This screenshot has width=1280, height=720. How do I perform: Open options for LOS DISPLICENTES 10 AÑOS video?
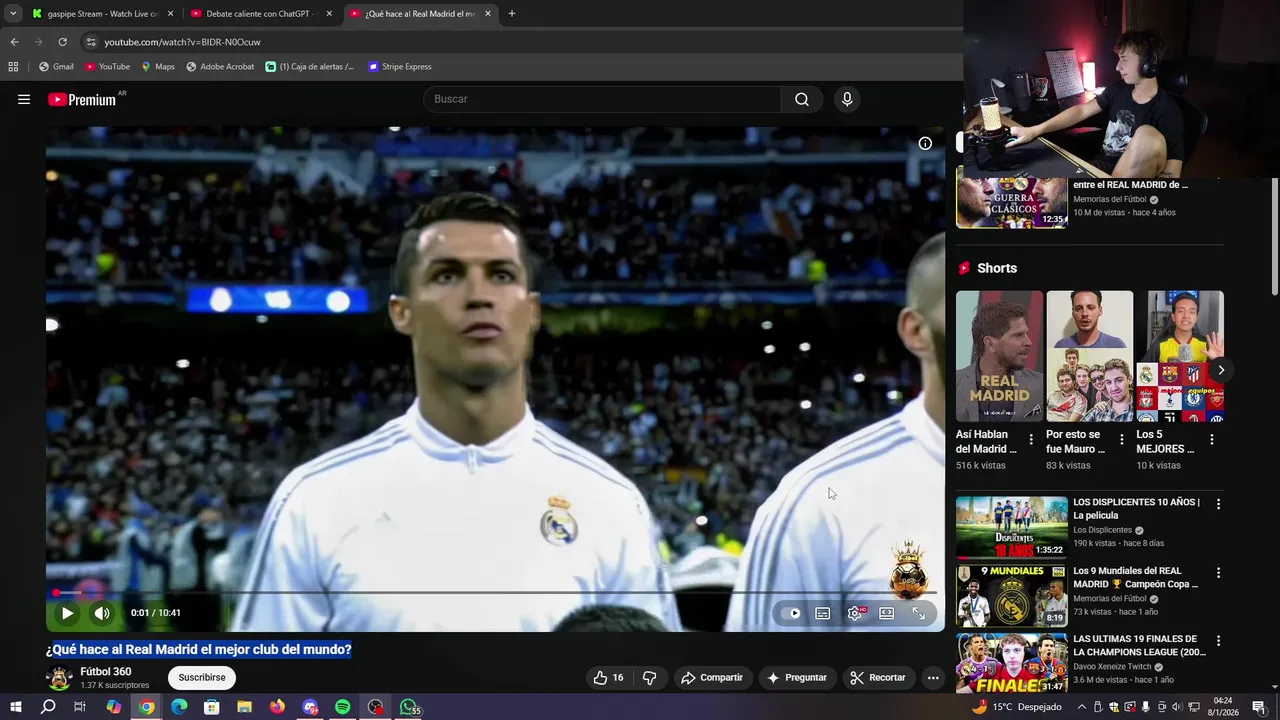point(1218,504)
